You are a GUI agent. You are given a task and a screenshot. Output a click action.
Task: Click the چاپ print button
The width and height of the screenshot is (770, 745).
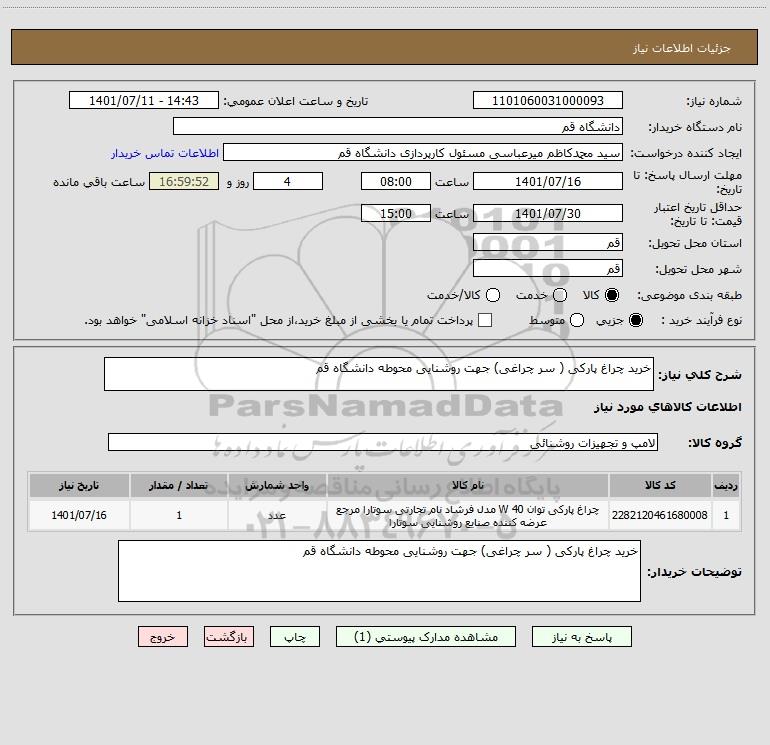tap(295, 637)
